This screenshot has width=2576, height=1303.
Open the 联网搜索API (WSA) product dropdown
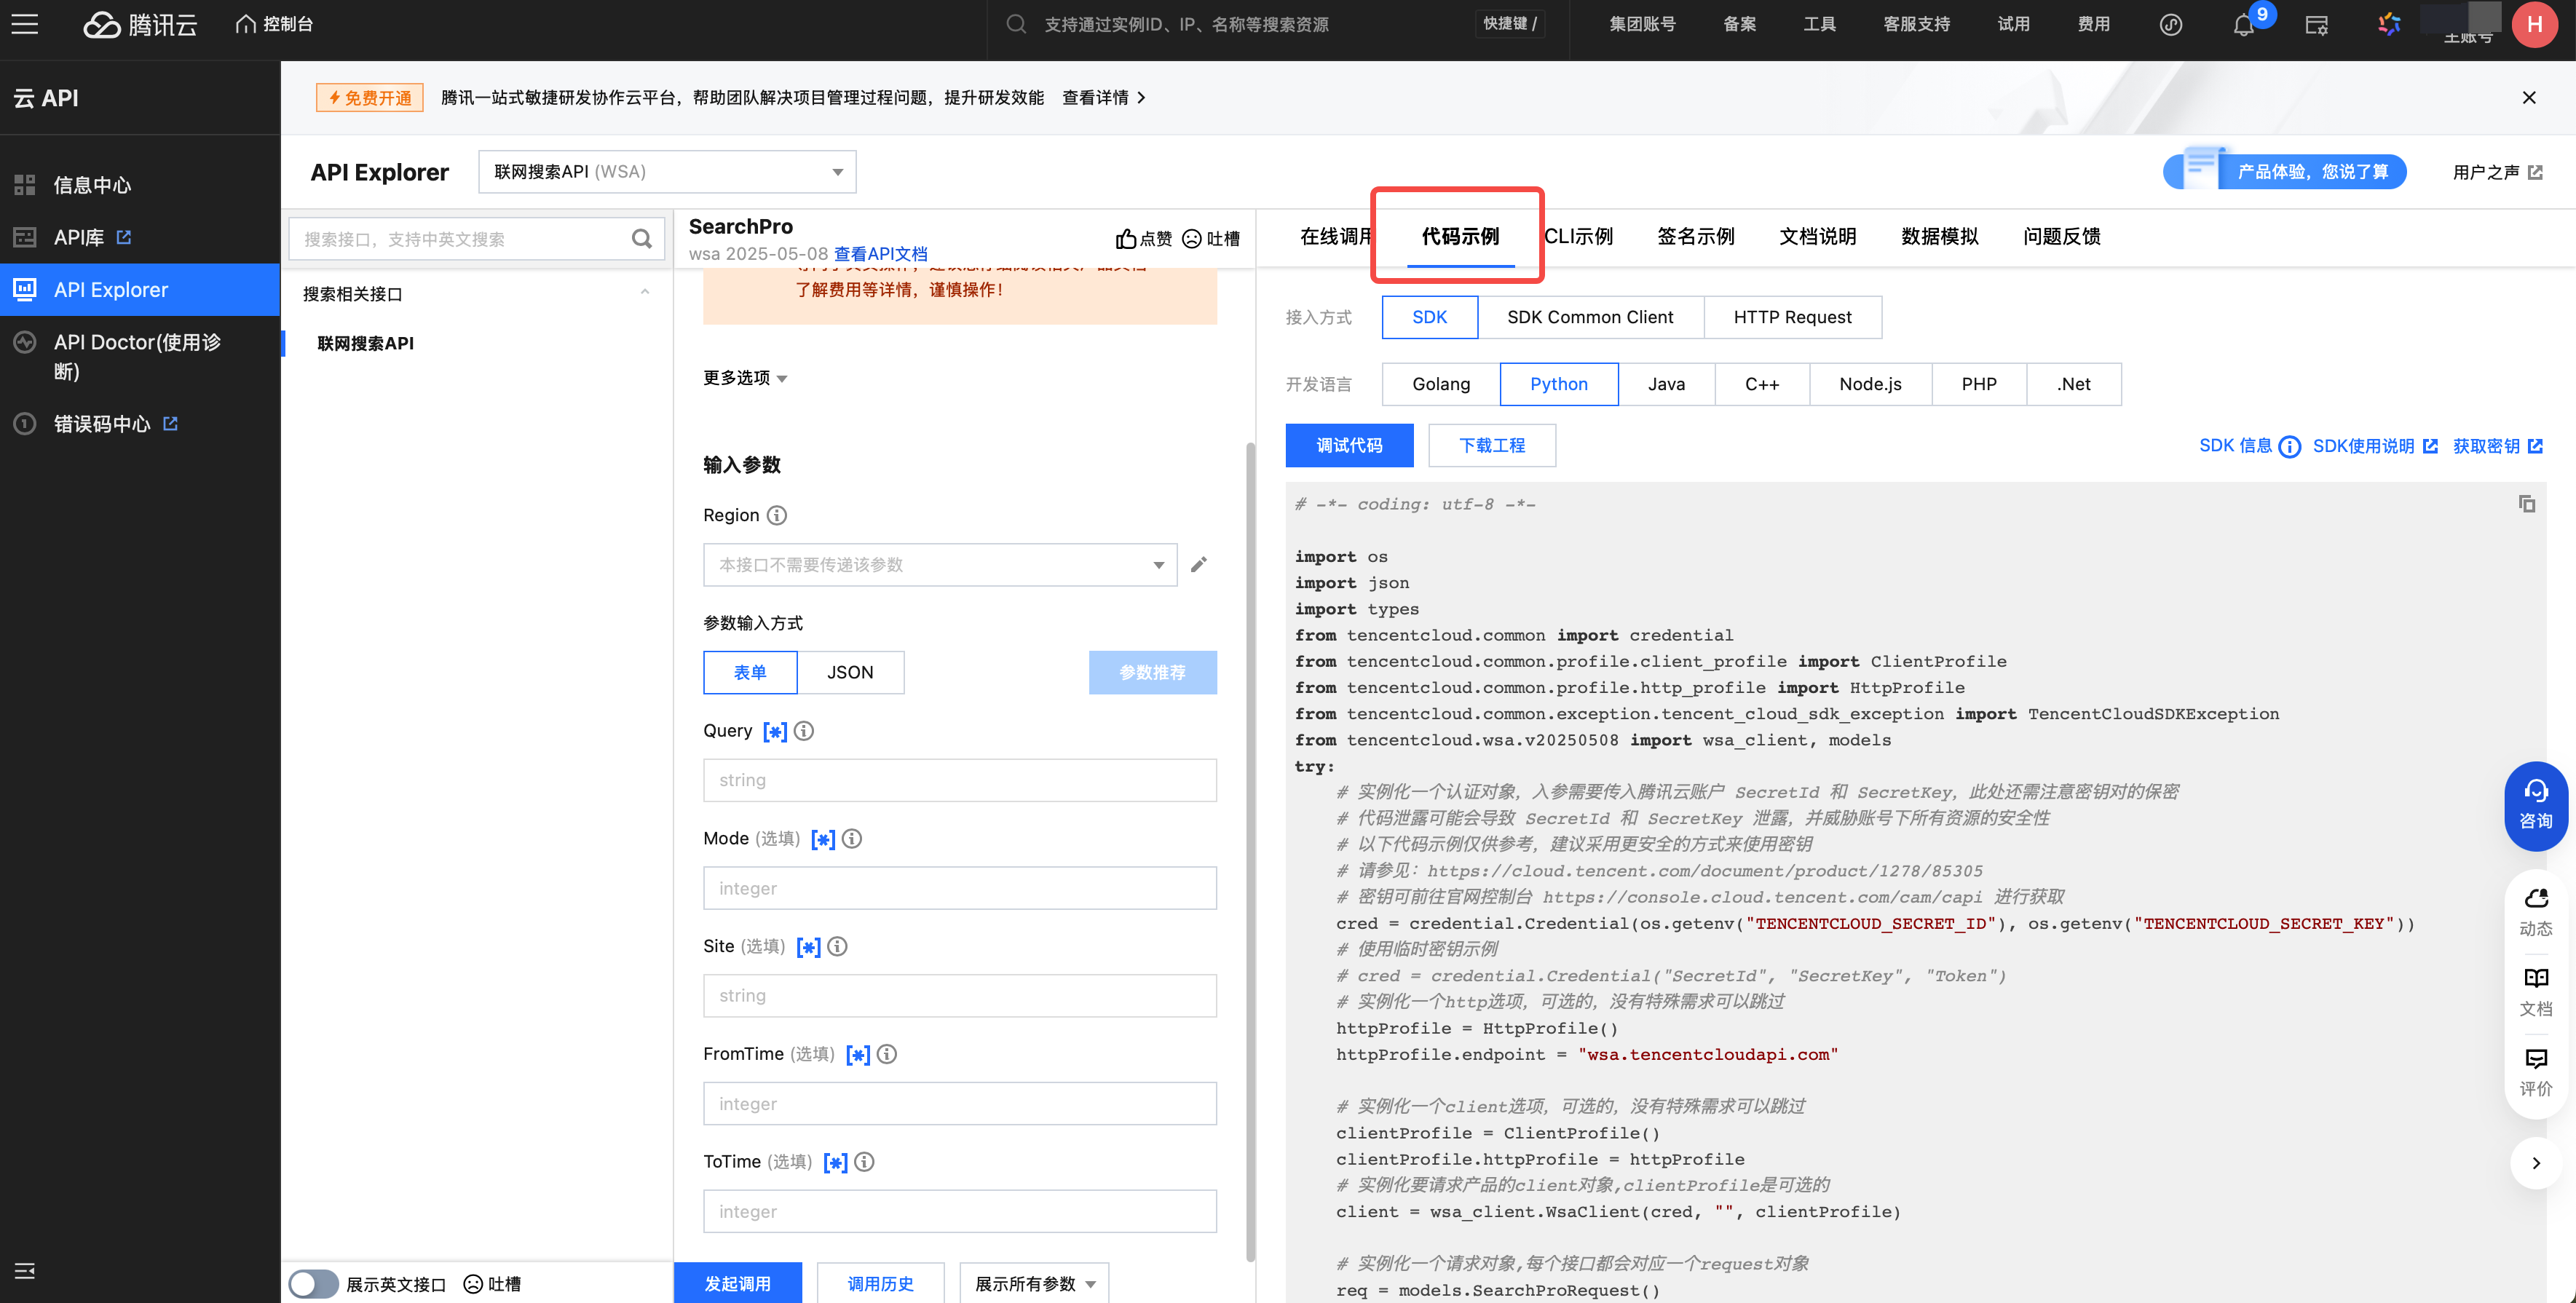point(667,172)
